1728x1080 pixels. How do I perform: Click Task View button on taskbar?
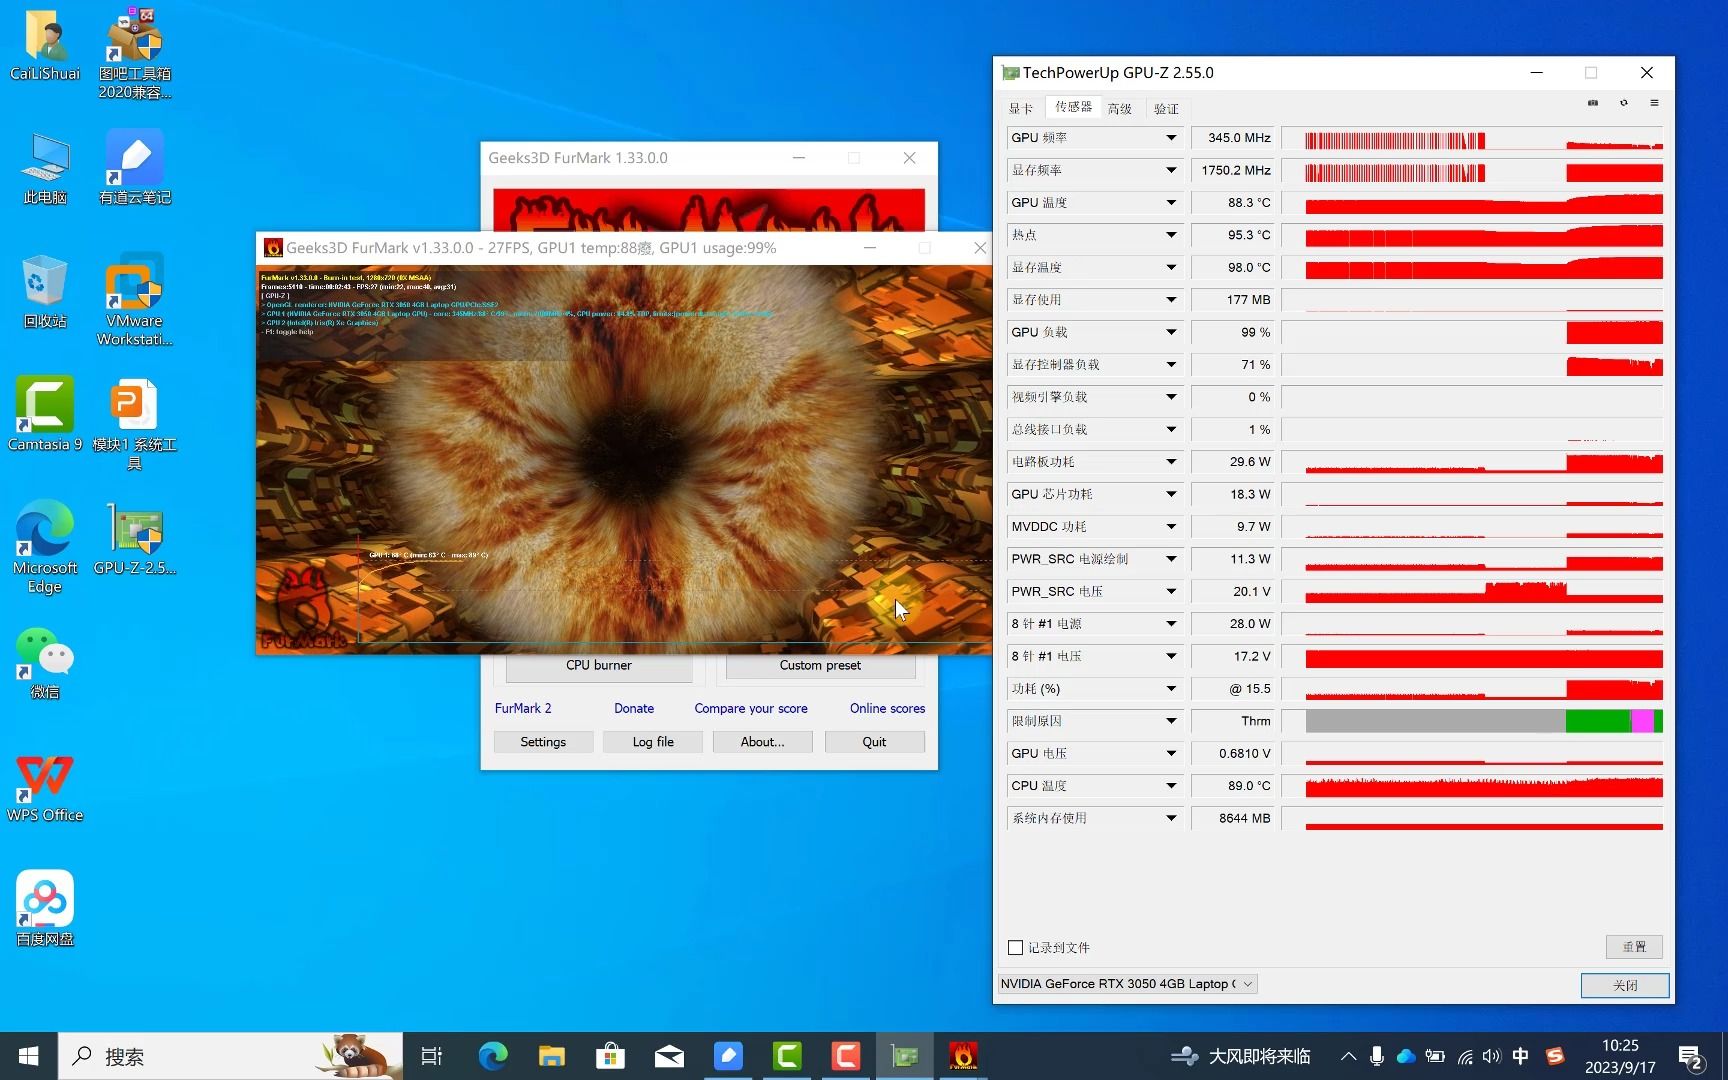click(432, 1056)
